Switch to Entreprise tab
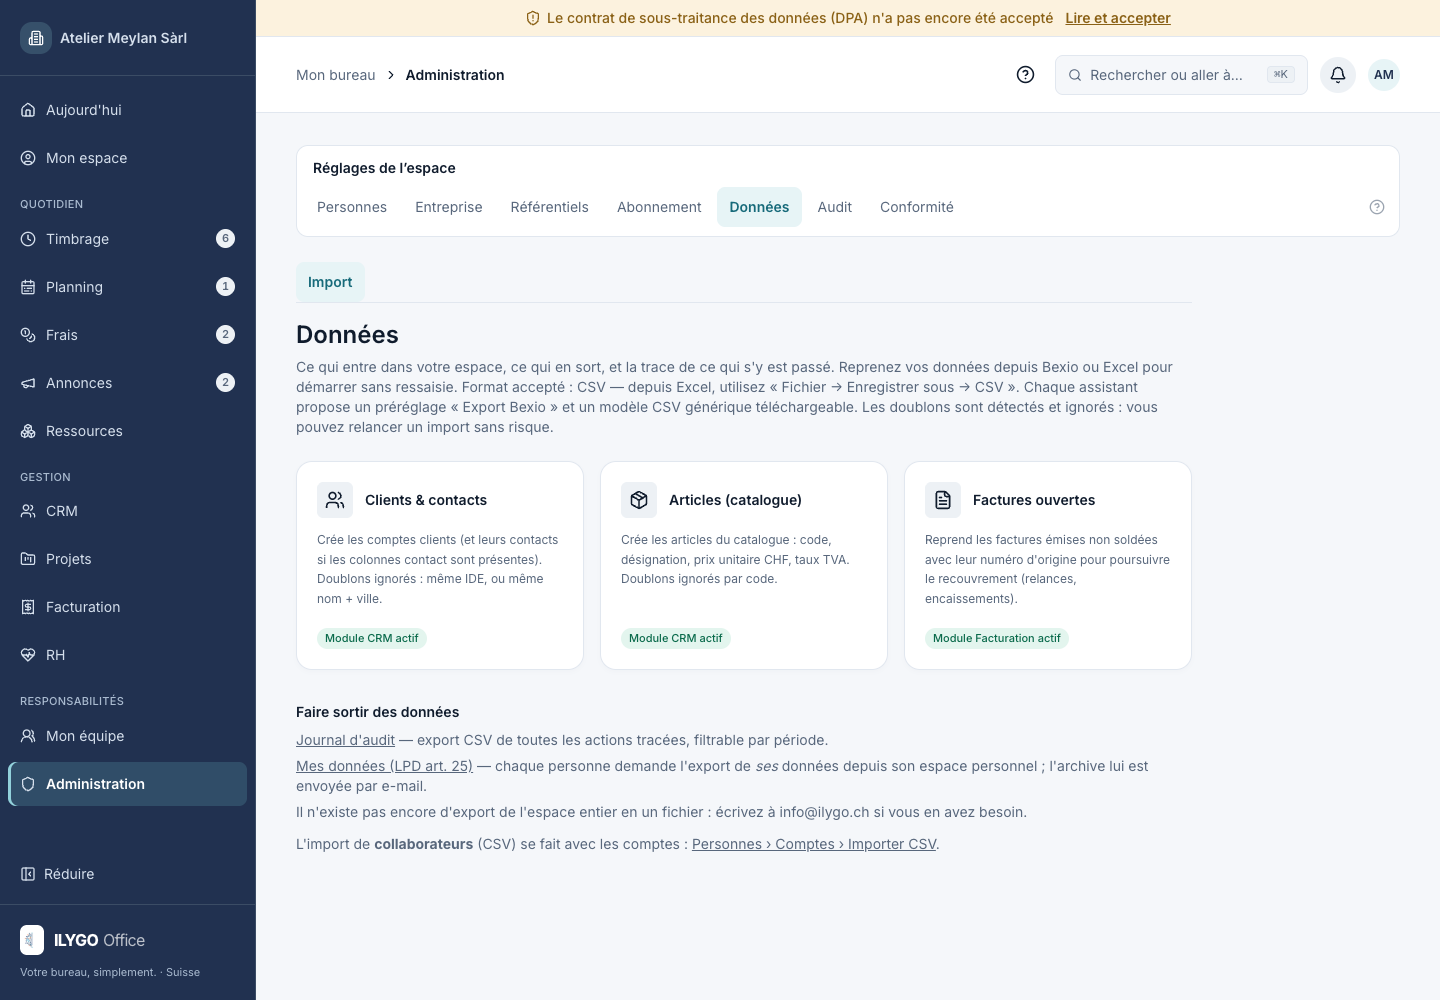Image resolution: width=1440 pixels, height=1000 pixels. pos(449,207)
